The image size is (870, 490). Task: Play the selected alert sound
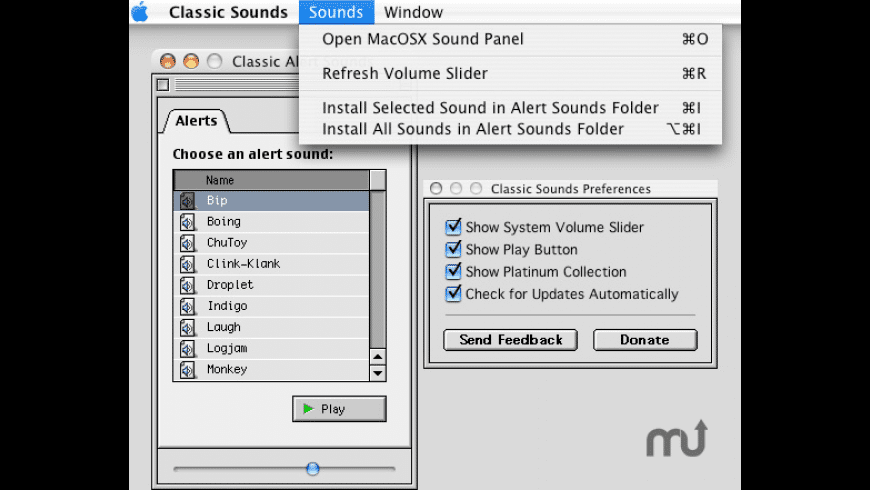pyautogui.click(x=339, y=409)
